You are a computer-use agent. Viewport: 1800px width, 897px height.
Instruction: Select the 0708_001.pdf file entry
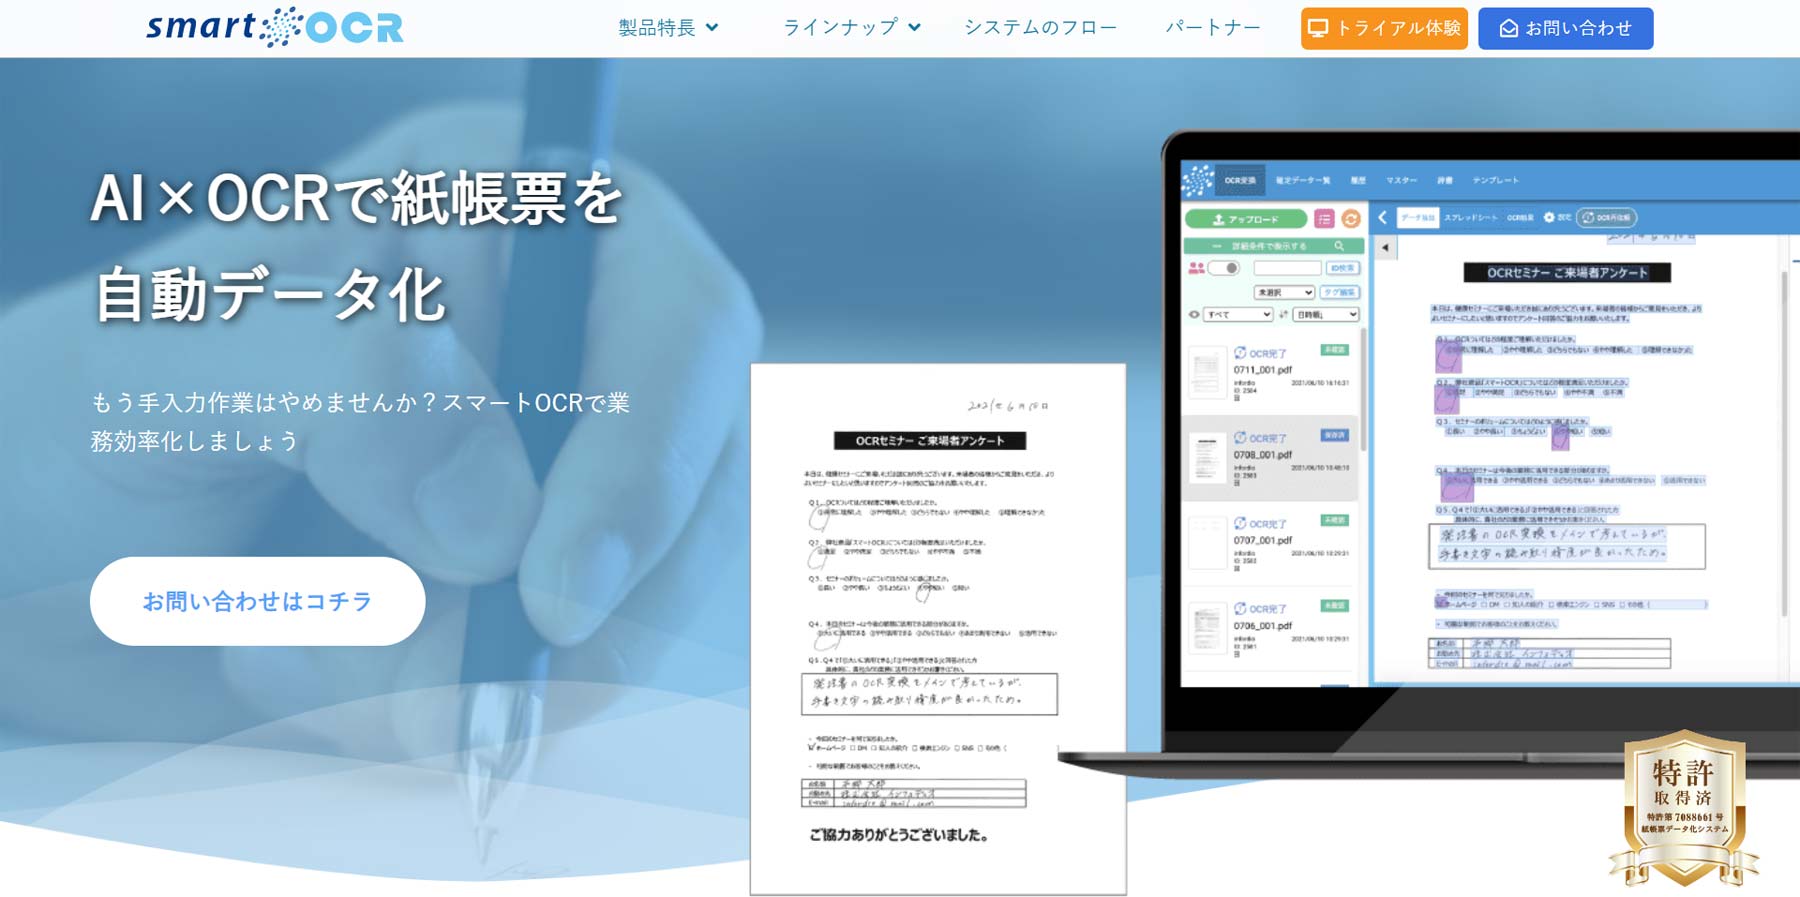coord(1270,458)
